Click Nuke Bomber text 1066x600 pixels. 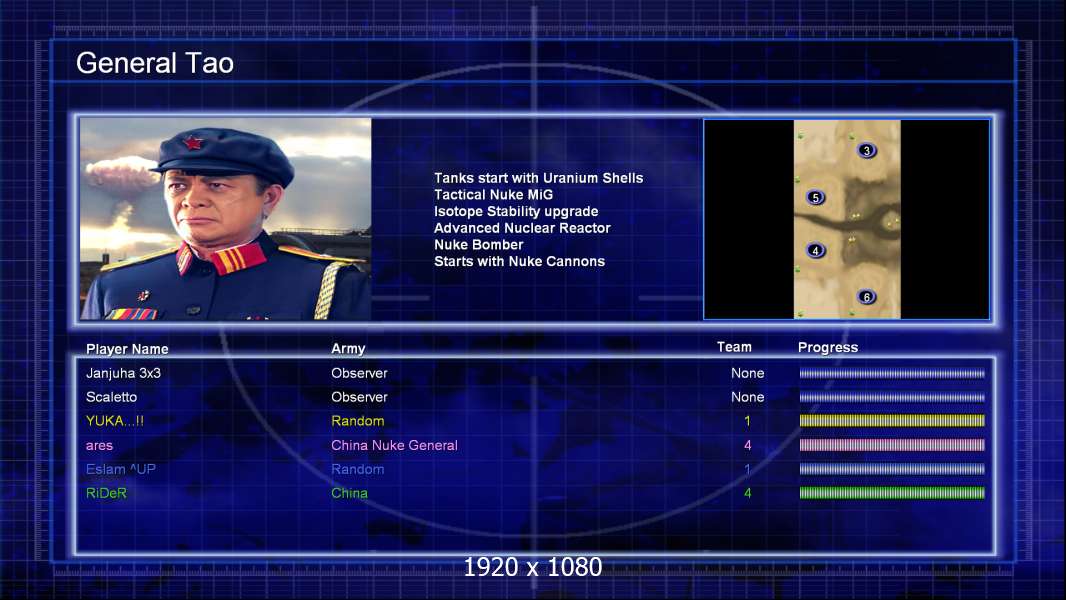point(479,245)
